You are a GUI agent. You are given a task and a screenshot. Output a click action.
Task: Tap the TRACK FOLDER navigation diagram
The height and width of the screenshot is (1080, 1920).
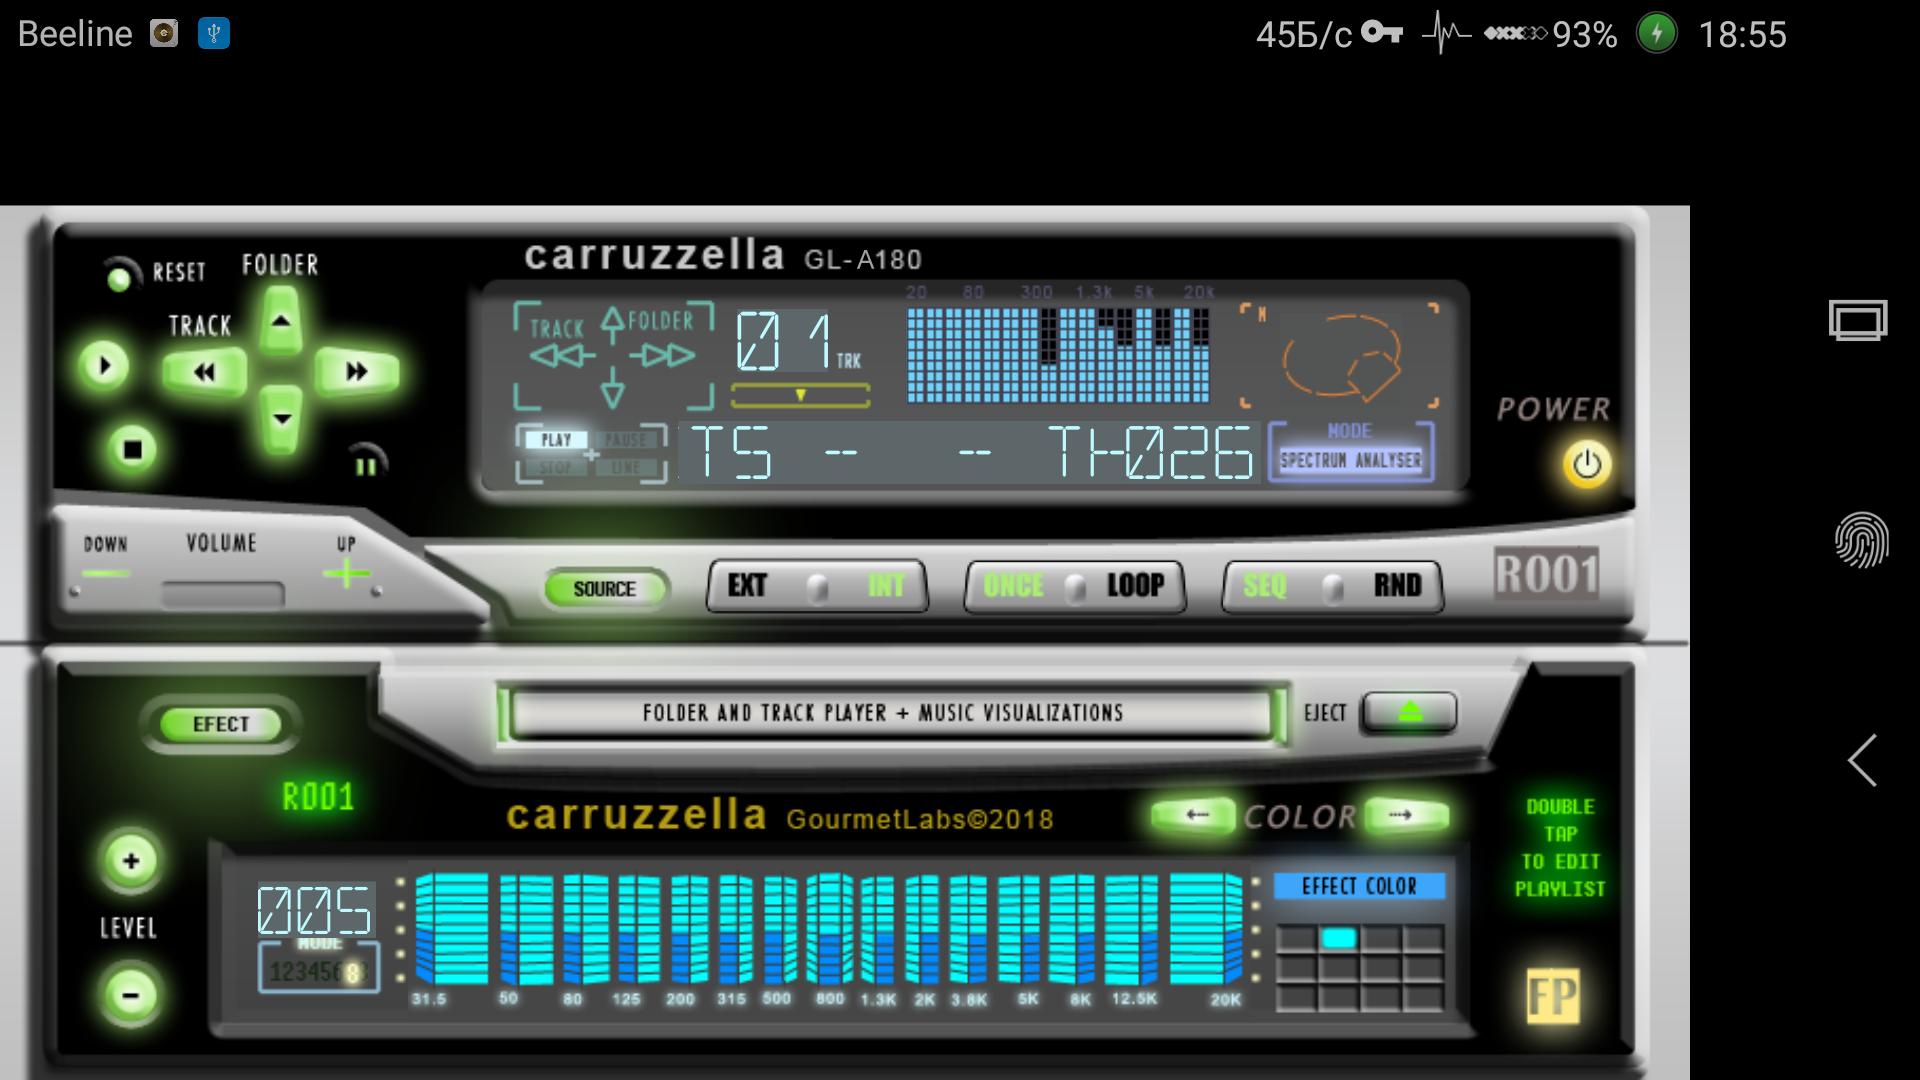(x=613, y=356)
